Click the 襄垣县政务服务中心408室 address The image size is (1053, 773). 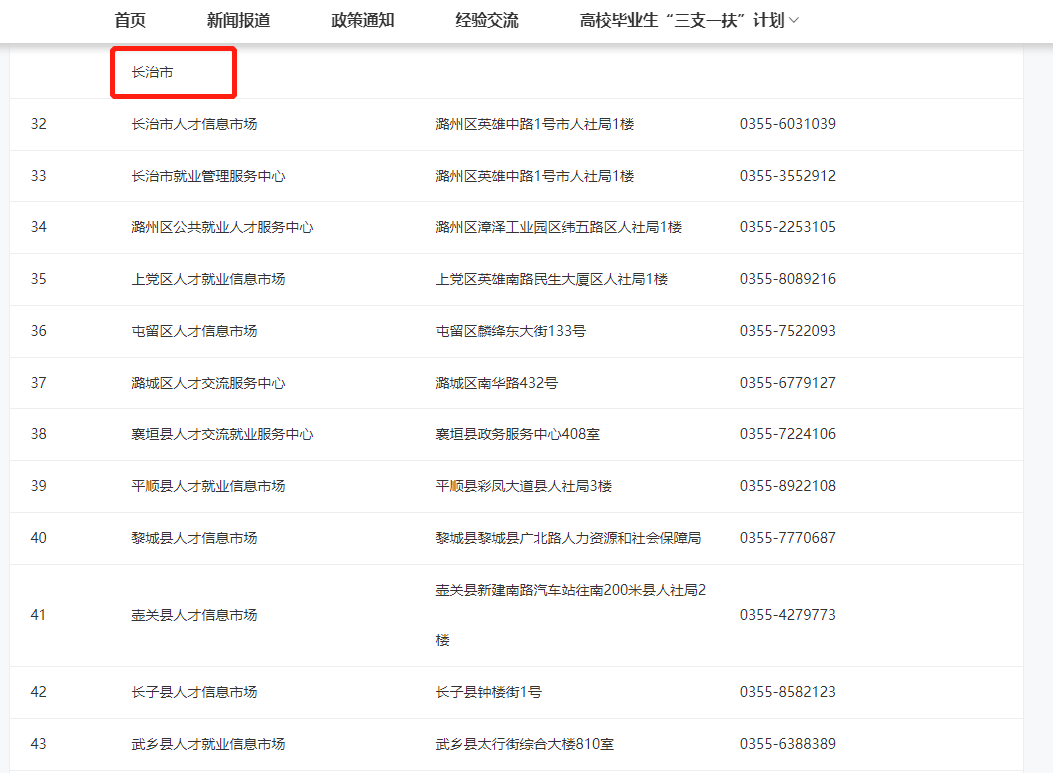[x=518, y=434]
